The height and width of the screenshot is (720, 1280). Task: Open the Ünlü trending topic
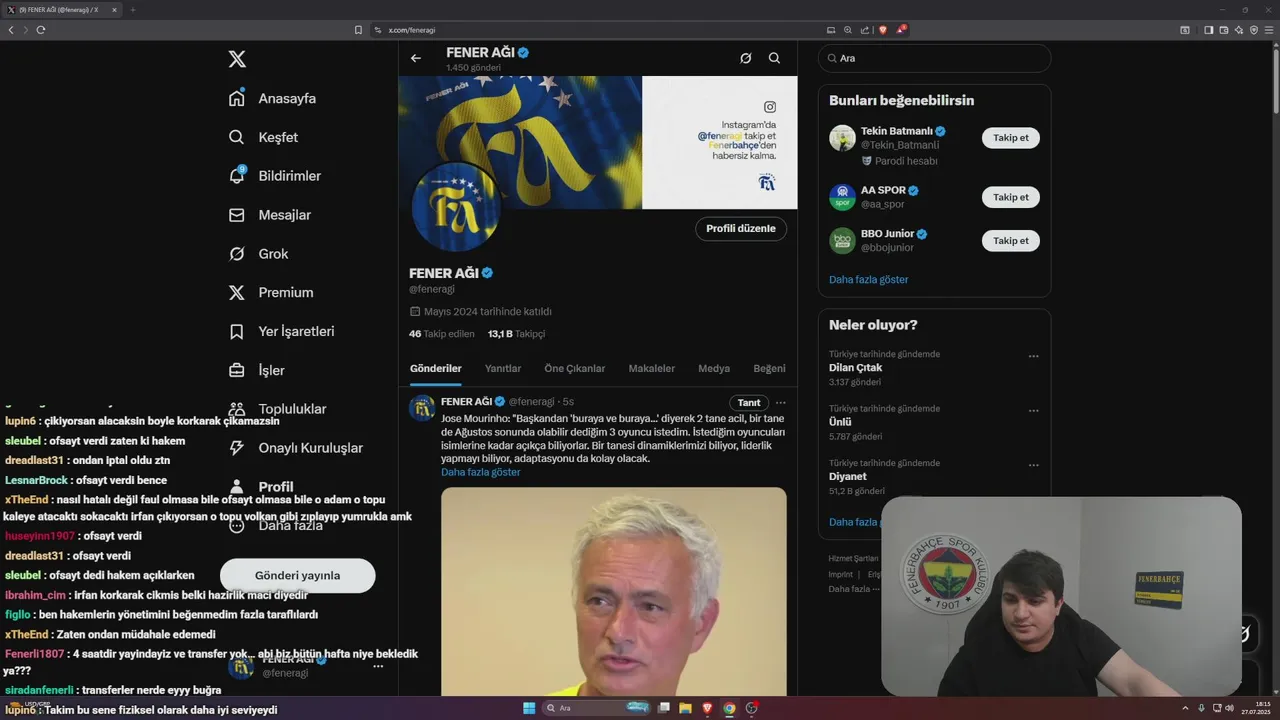841,422
